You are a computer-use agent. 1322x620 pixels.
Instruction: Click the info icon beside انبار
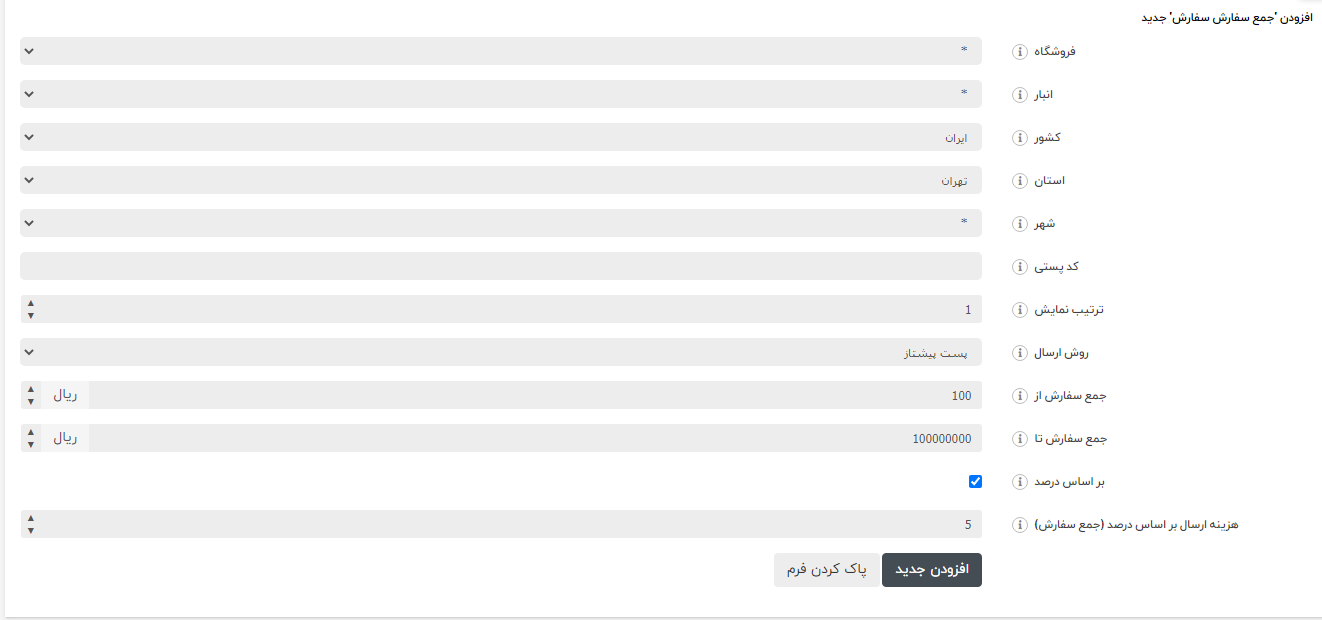coord(1019,94)
